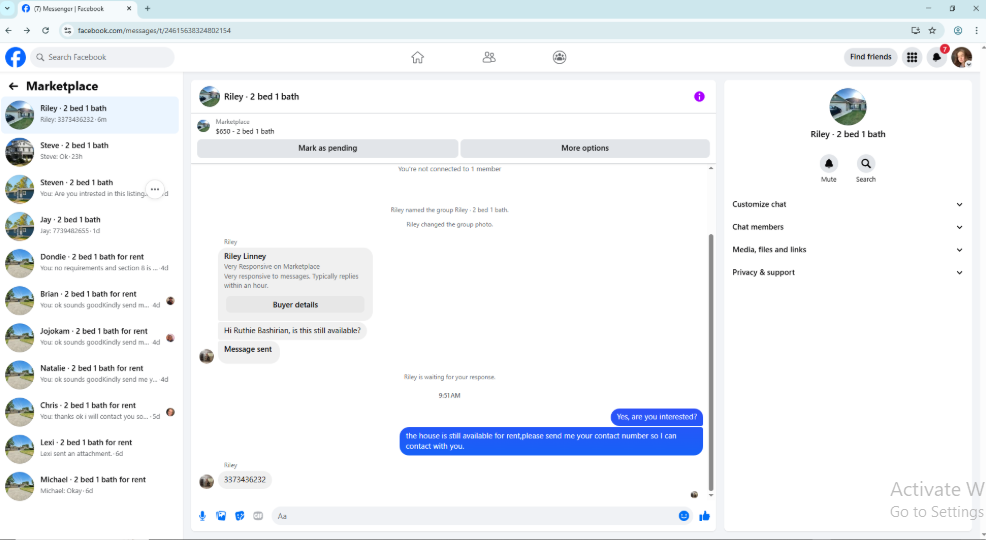The height and width of the screenshot is (540, 986).
Task: Click the Search Facebook field
Action: pos(102,57)
